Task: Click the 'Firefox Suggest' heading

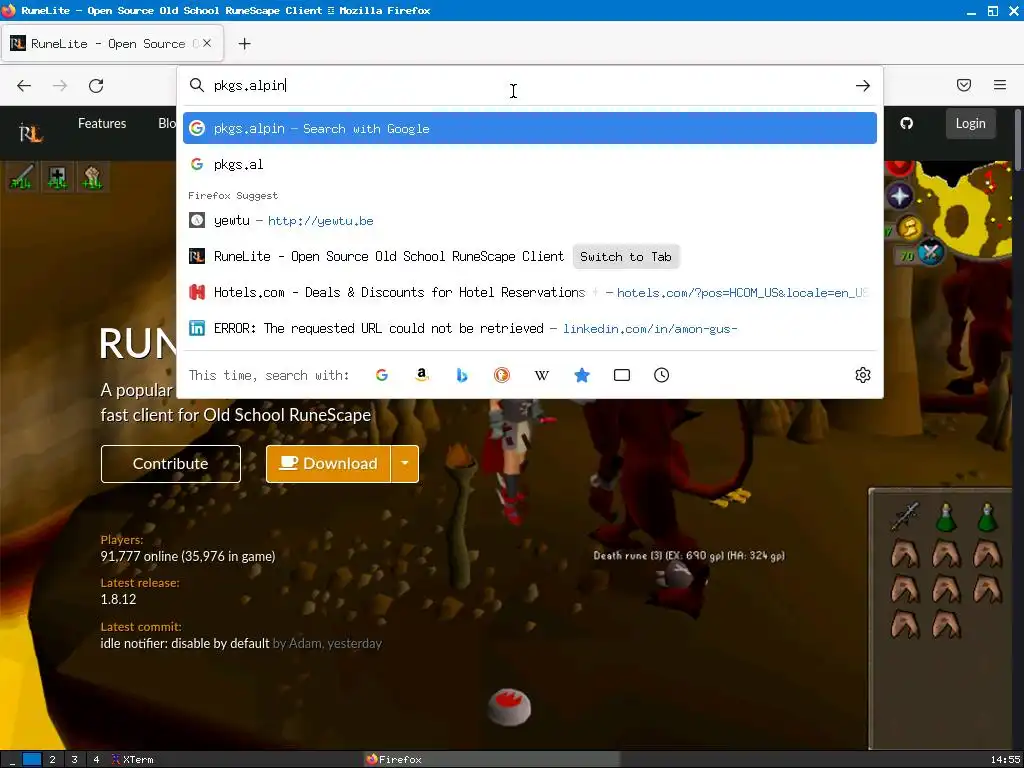Action: click(x=233, y=195)
